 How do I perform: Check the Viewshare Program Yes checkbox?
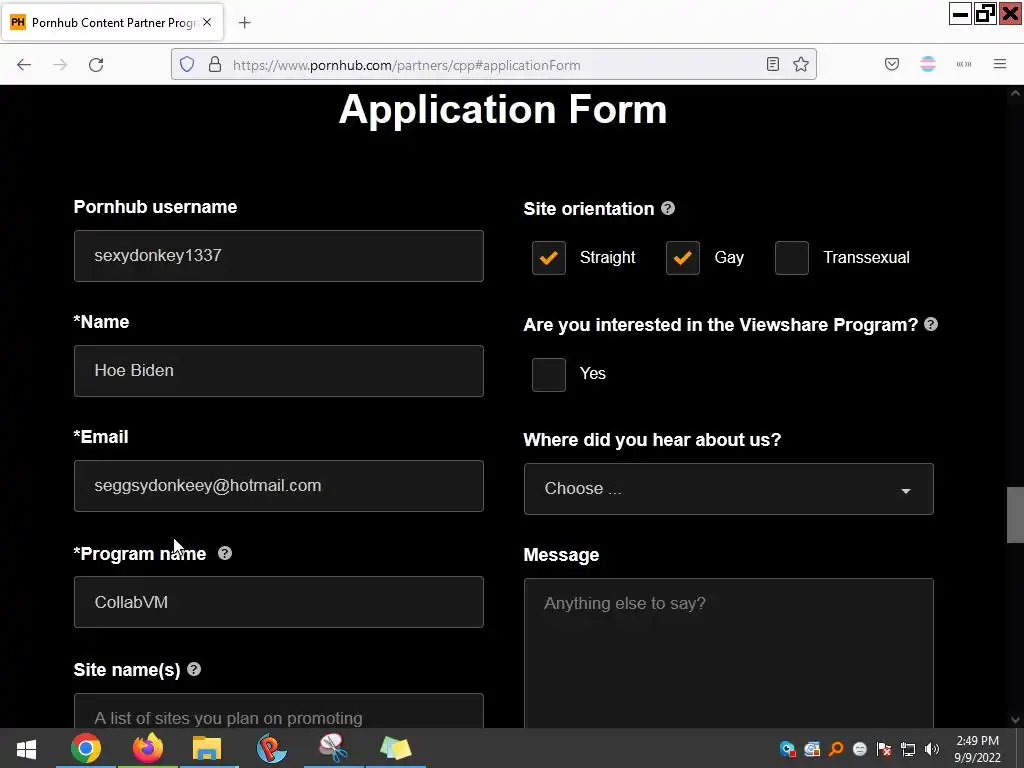pyautogui.click(x=549, y=374)
